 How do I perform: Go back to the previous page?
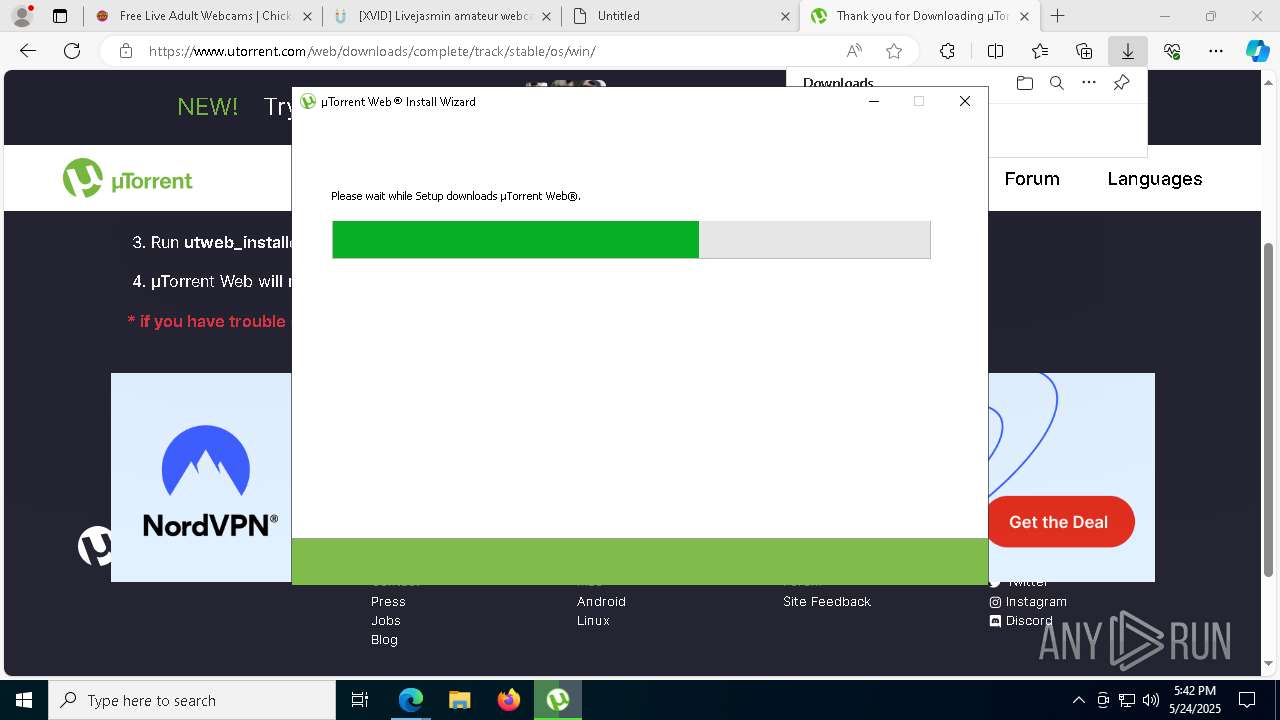[x=28, y=51]
